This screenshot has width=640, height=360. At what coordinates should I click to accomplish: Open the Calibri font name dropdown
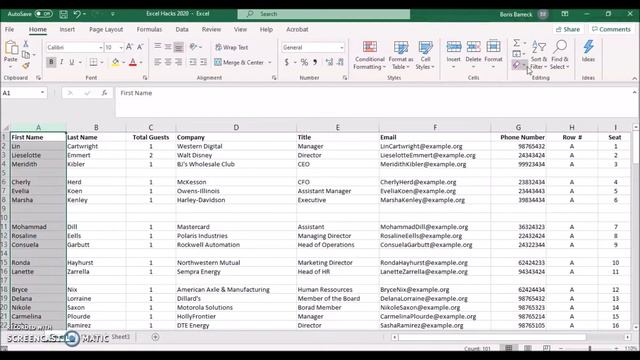tap(100, 48)
